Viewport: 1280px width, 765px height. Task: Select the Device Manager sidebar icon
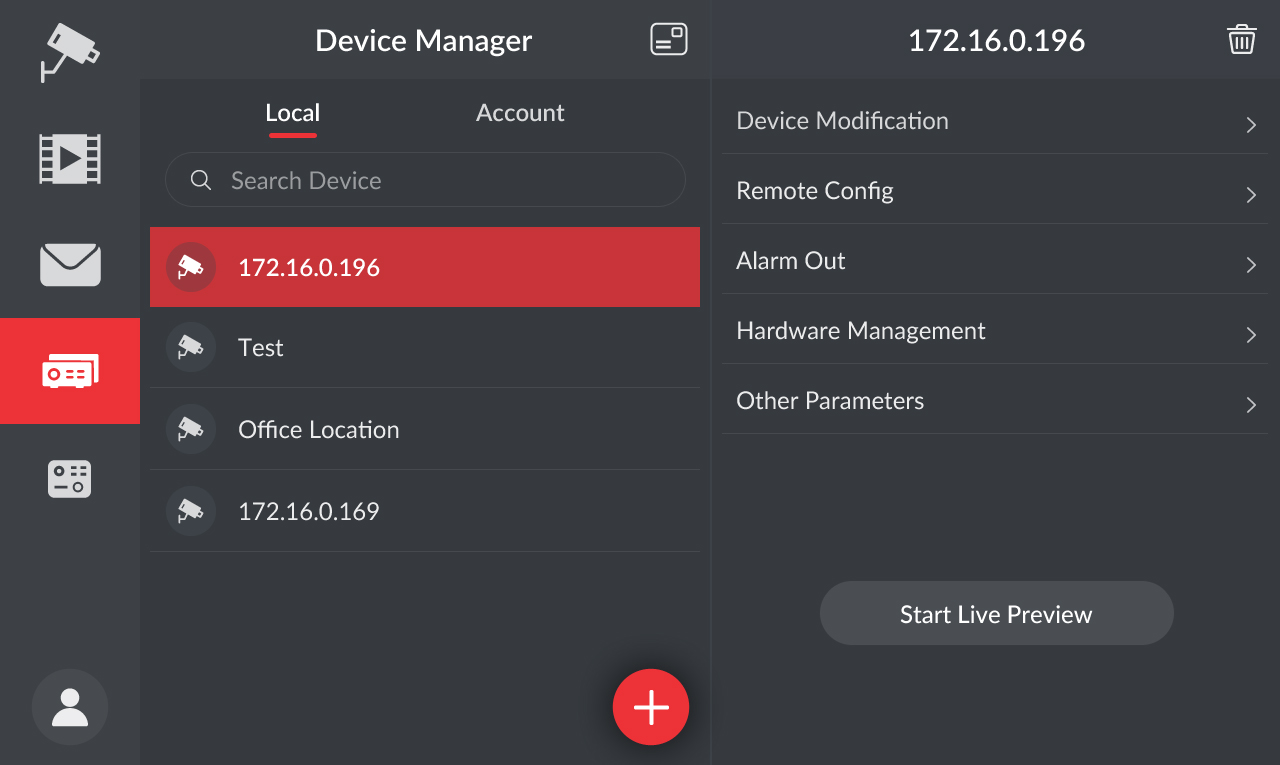coord(69,371)
